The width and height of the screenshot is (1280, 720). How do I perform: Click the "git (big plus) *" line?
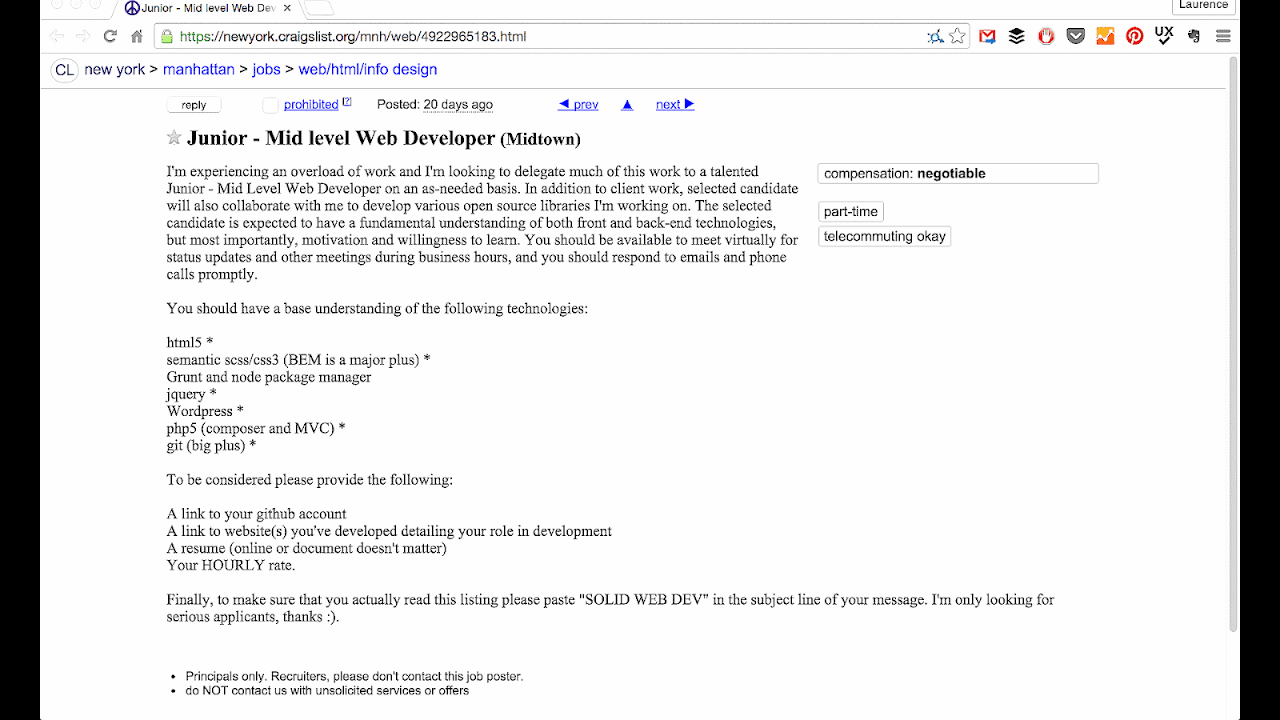click(211, 445)
